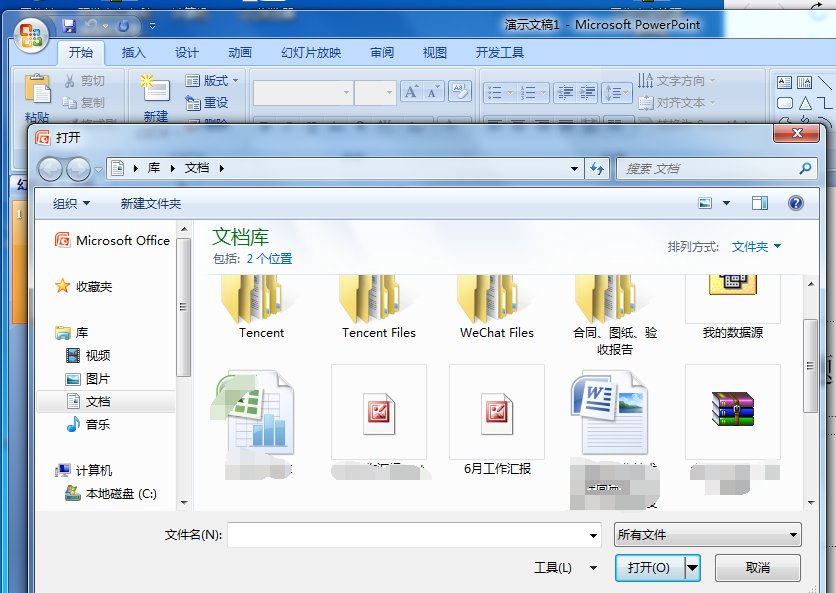This screenshot has width=836, height=593.
Task: Click the refresh icon beside the address bar
Action: (598, 168)
